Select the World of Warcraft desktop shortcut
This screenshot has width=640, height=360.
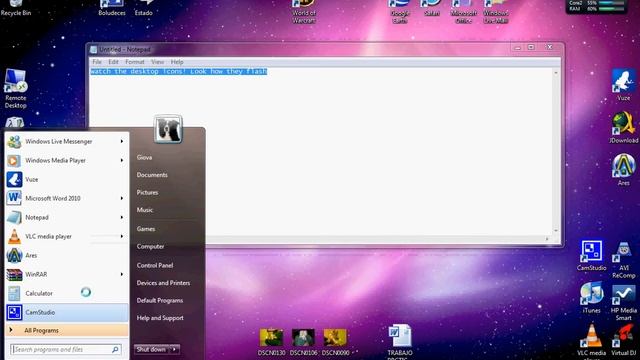304,11
